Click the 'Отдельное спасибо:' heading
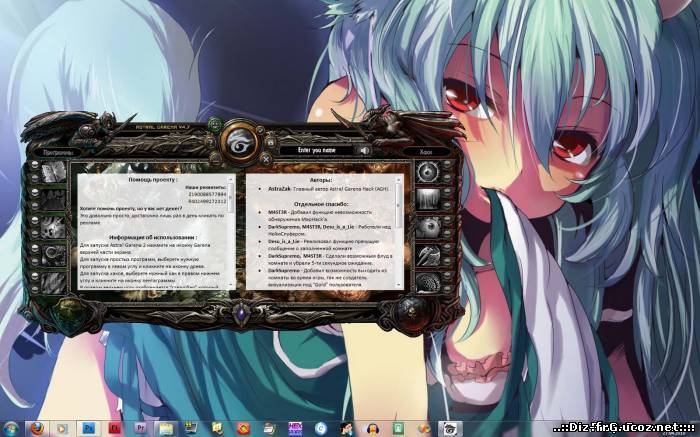 pos(321,204)
